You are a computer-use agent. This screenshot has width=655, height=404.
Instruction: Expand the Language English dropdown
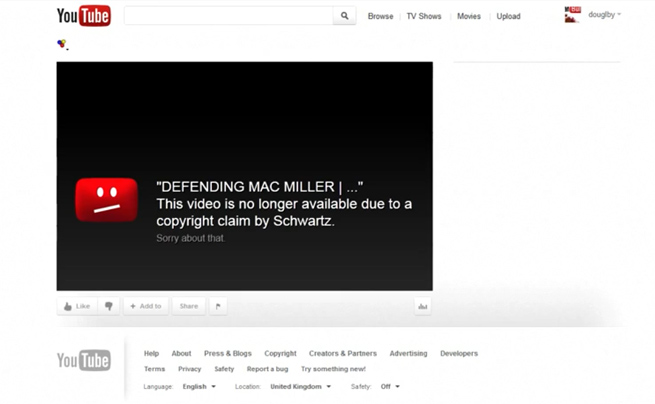[x=199, y=386]
